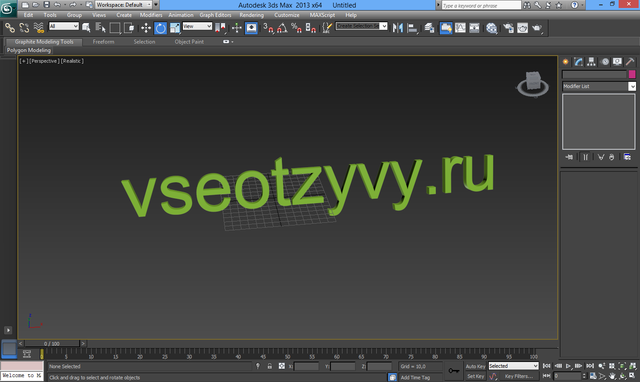
Task: Click the time slider 0 / 100 handle
Action: [51, 344]
